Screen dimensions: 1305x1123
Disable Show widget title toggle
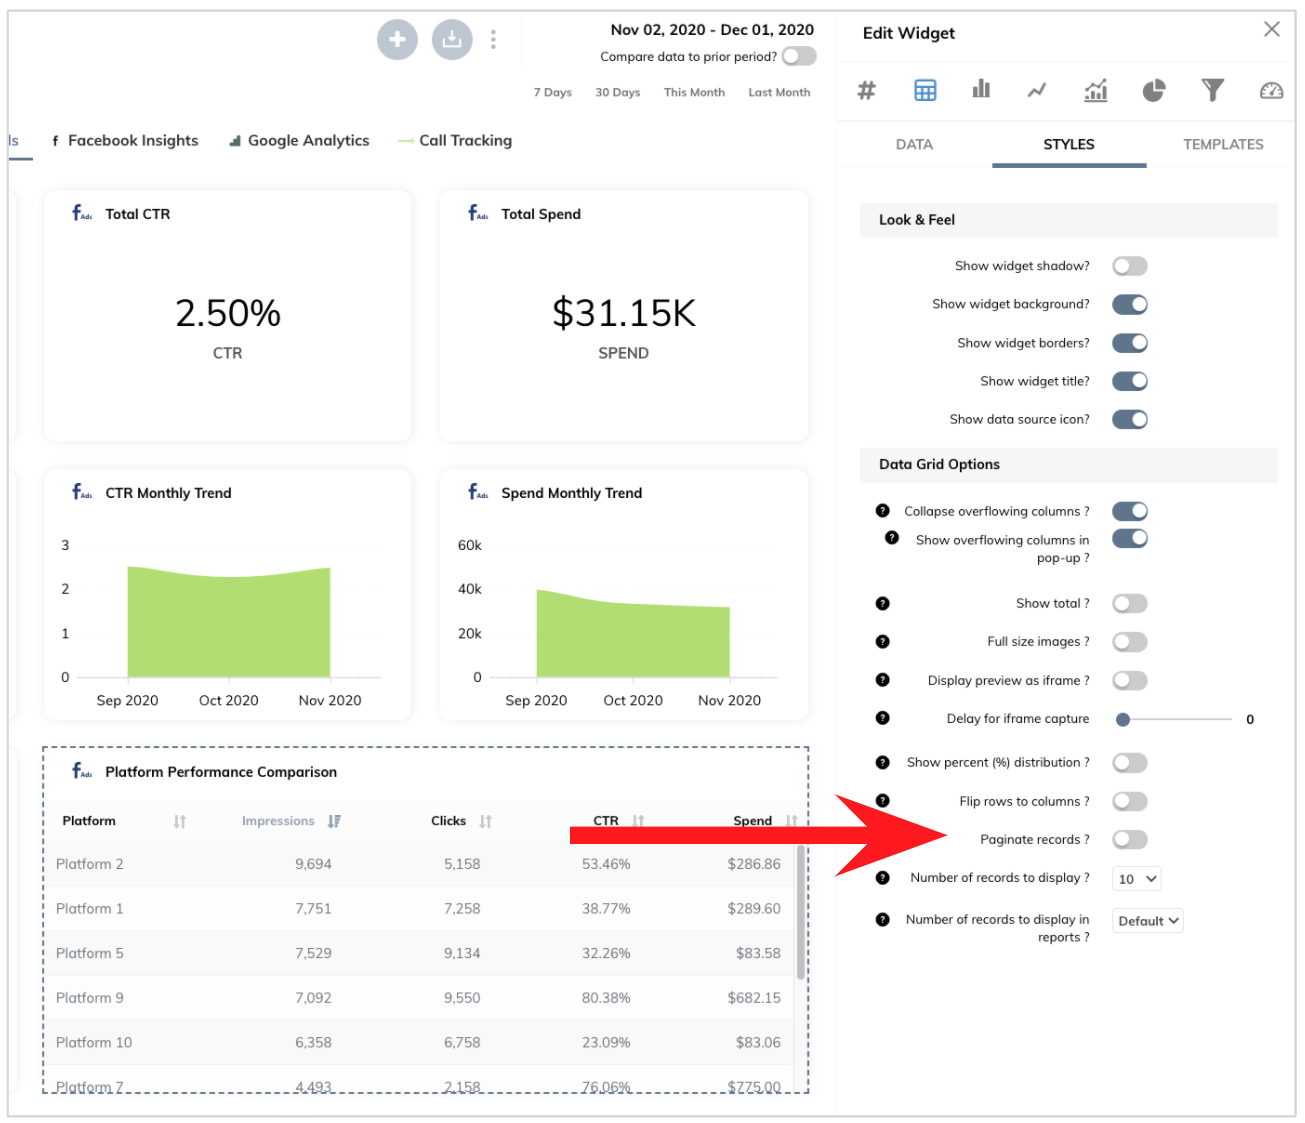click(1130, 381)
